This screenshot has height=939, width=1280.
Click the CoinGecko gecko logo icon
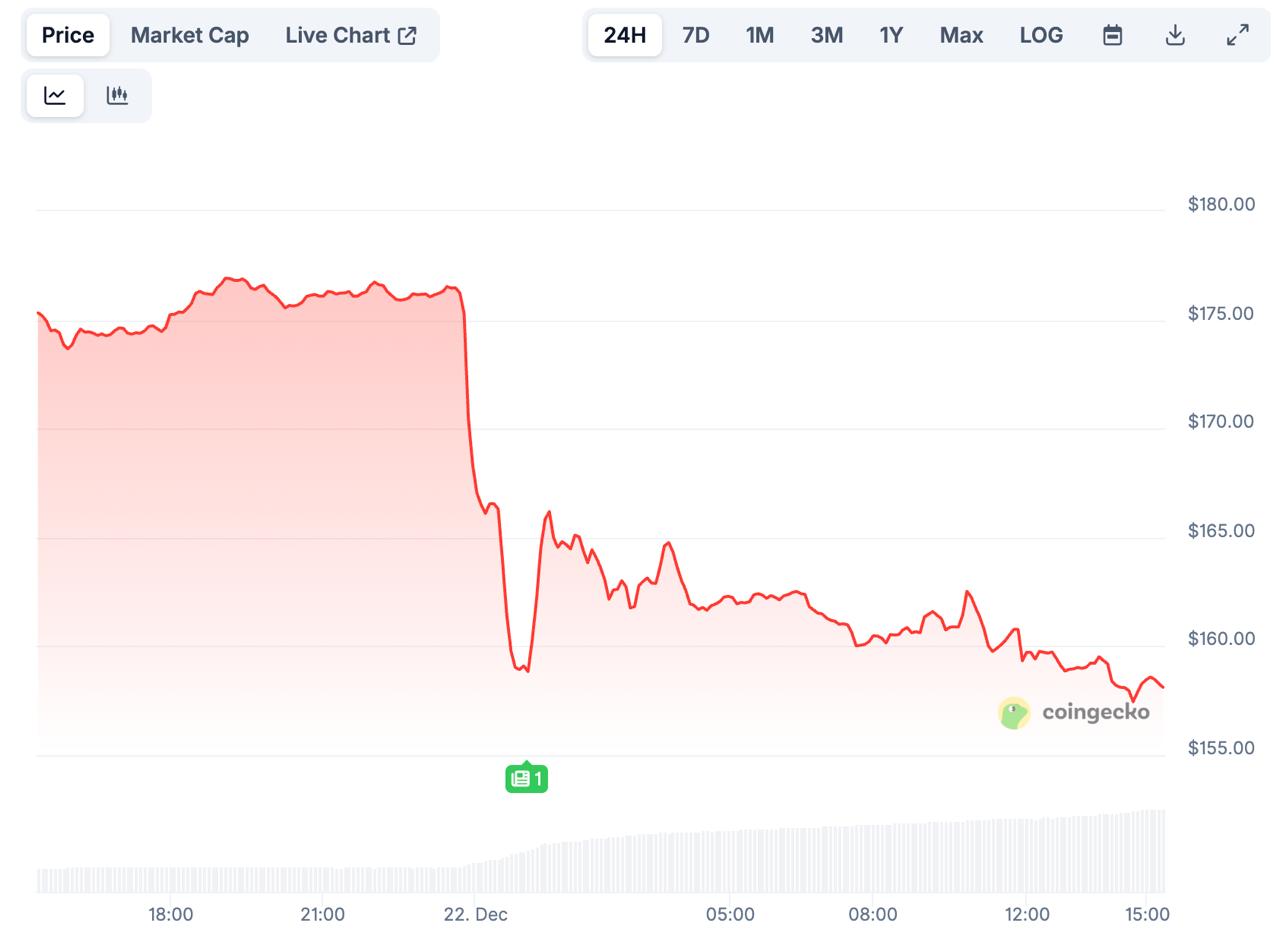click(1014, 713)
